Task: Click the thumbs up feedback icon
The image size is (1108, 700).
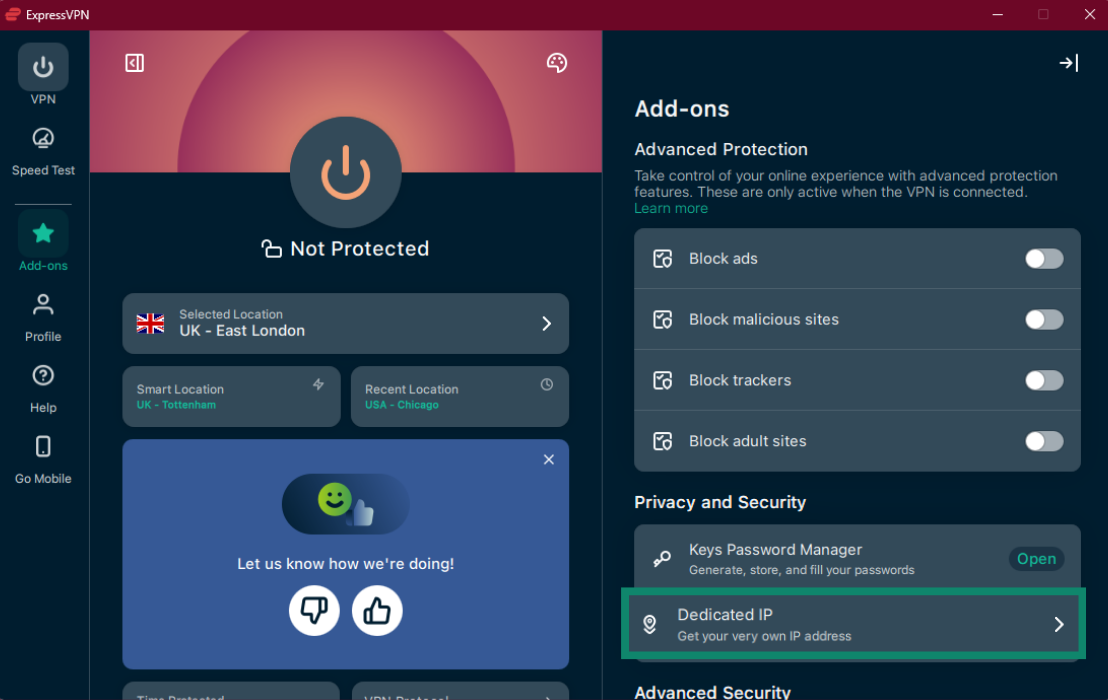Action: pos(377,610)
